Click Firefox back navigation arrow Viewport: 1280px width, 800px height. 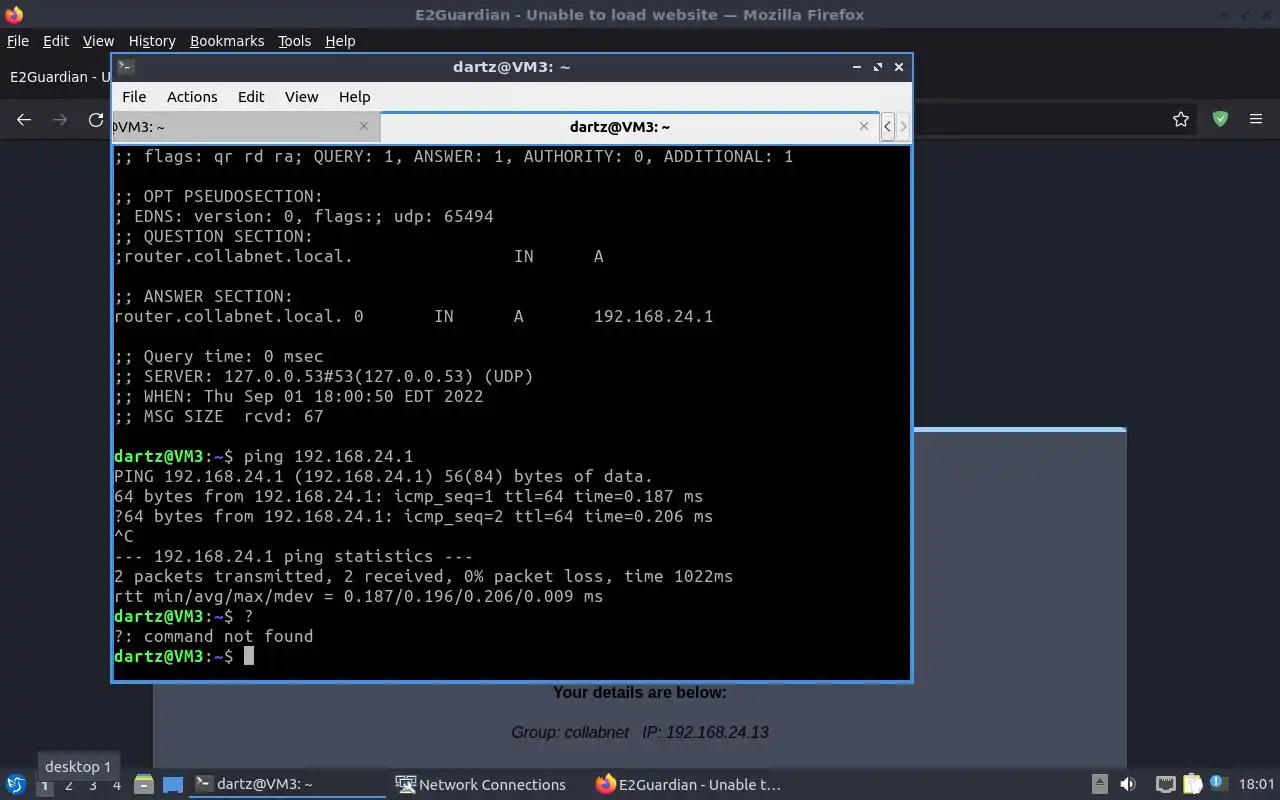tap(24, 120)
